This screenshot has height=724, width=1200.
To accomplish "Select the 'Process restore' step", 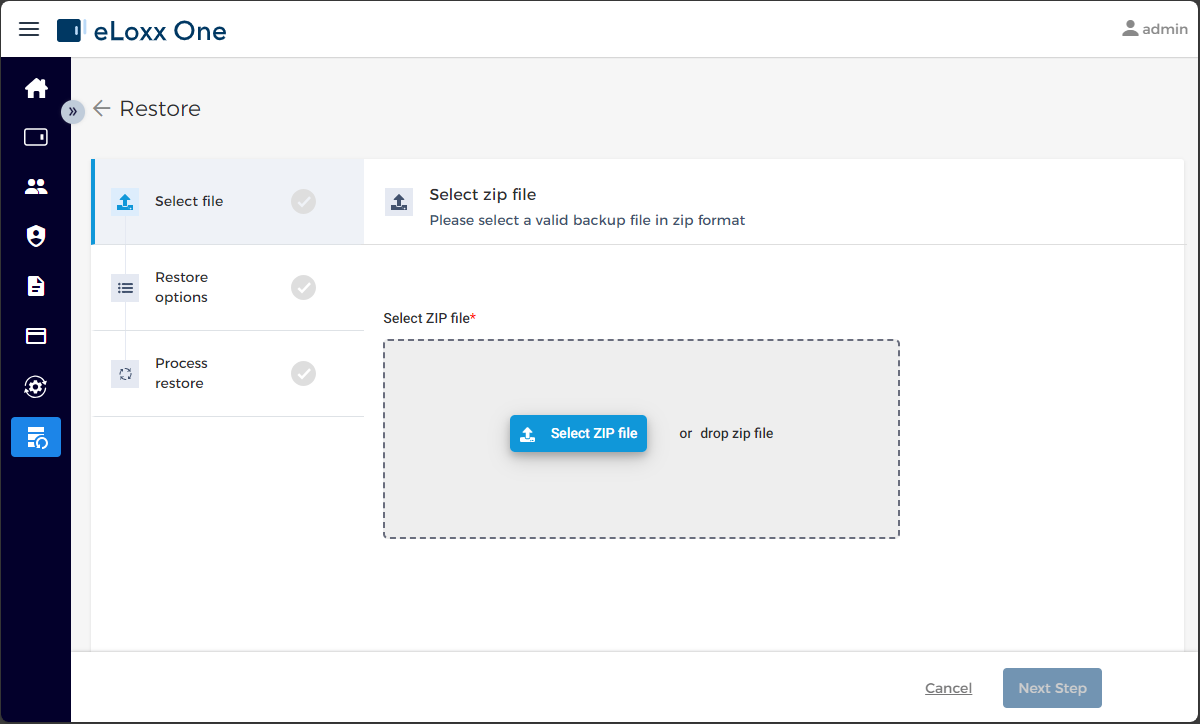I will 227,374.
